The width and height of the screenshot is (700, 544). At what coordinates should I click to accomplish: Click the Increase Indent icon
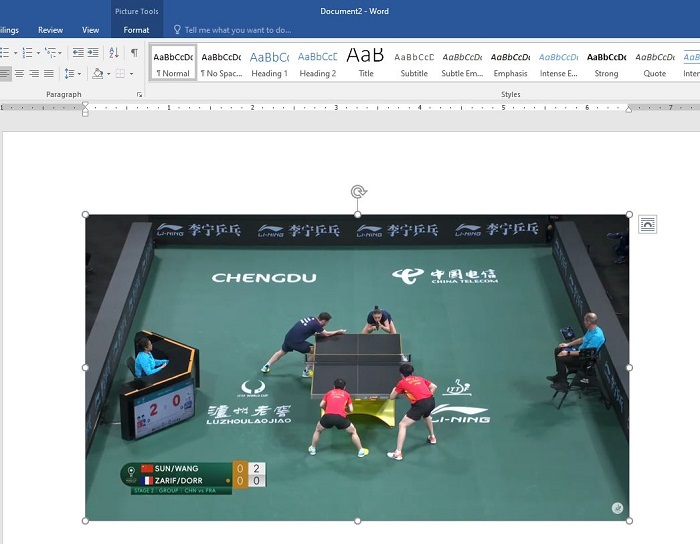(x=93, y=53)
